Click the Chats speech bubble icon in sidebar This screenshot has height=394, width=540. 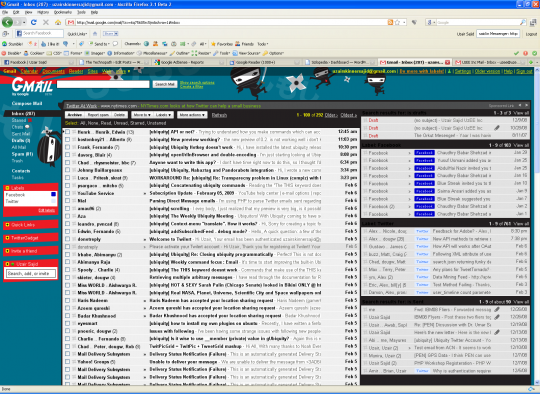27,127
